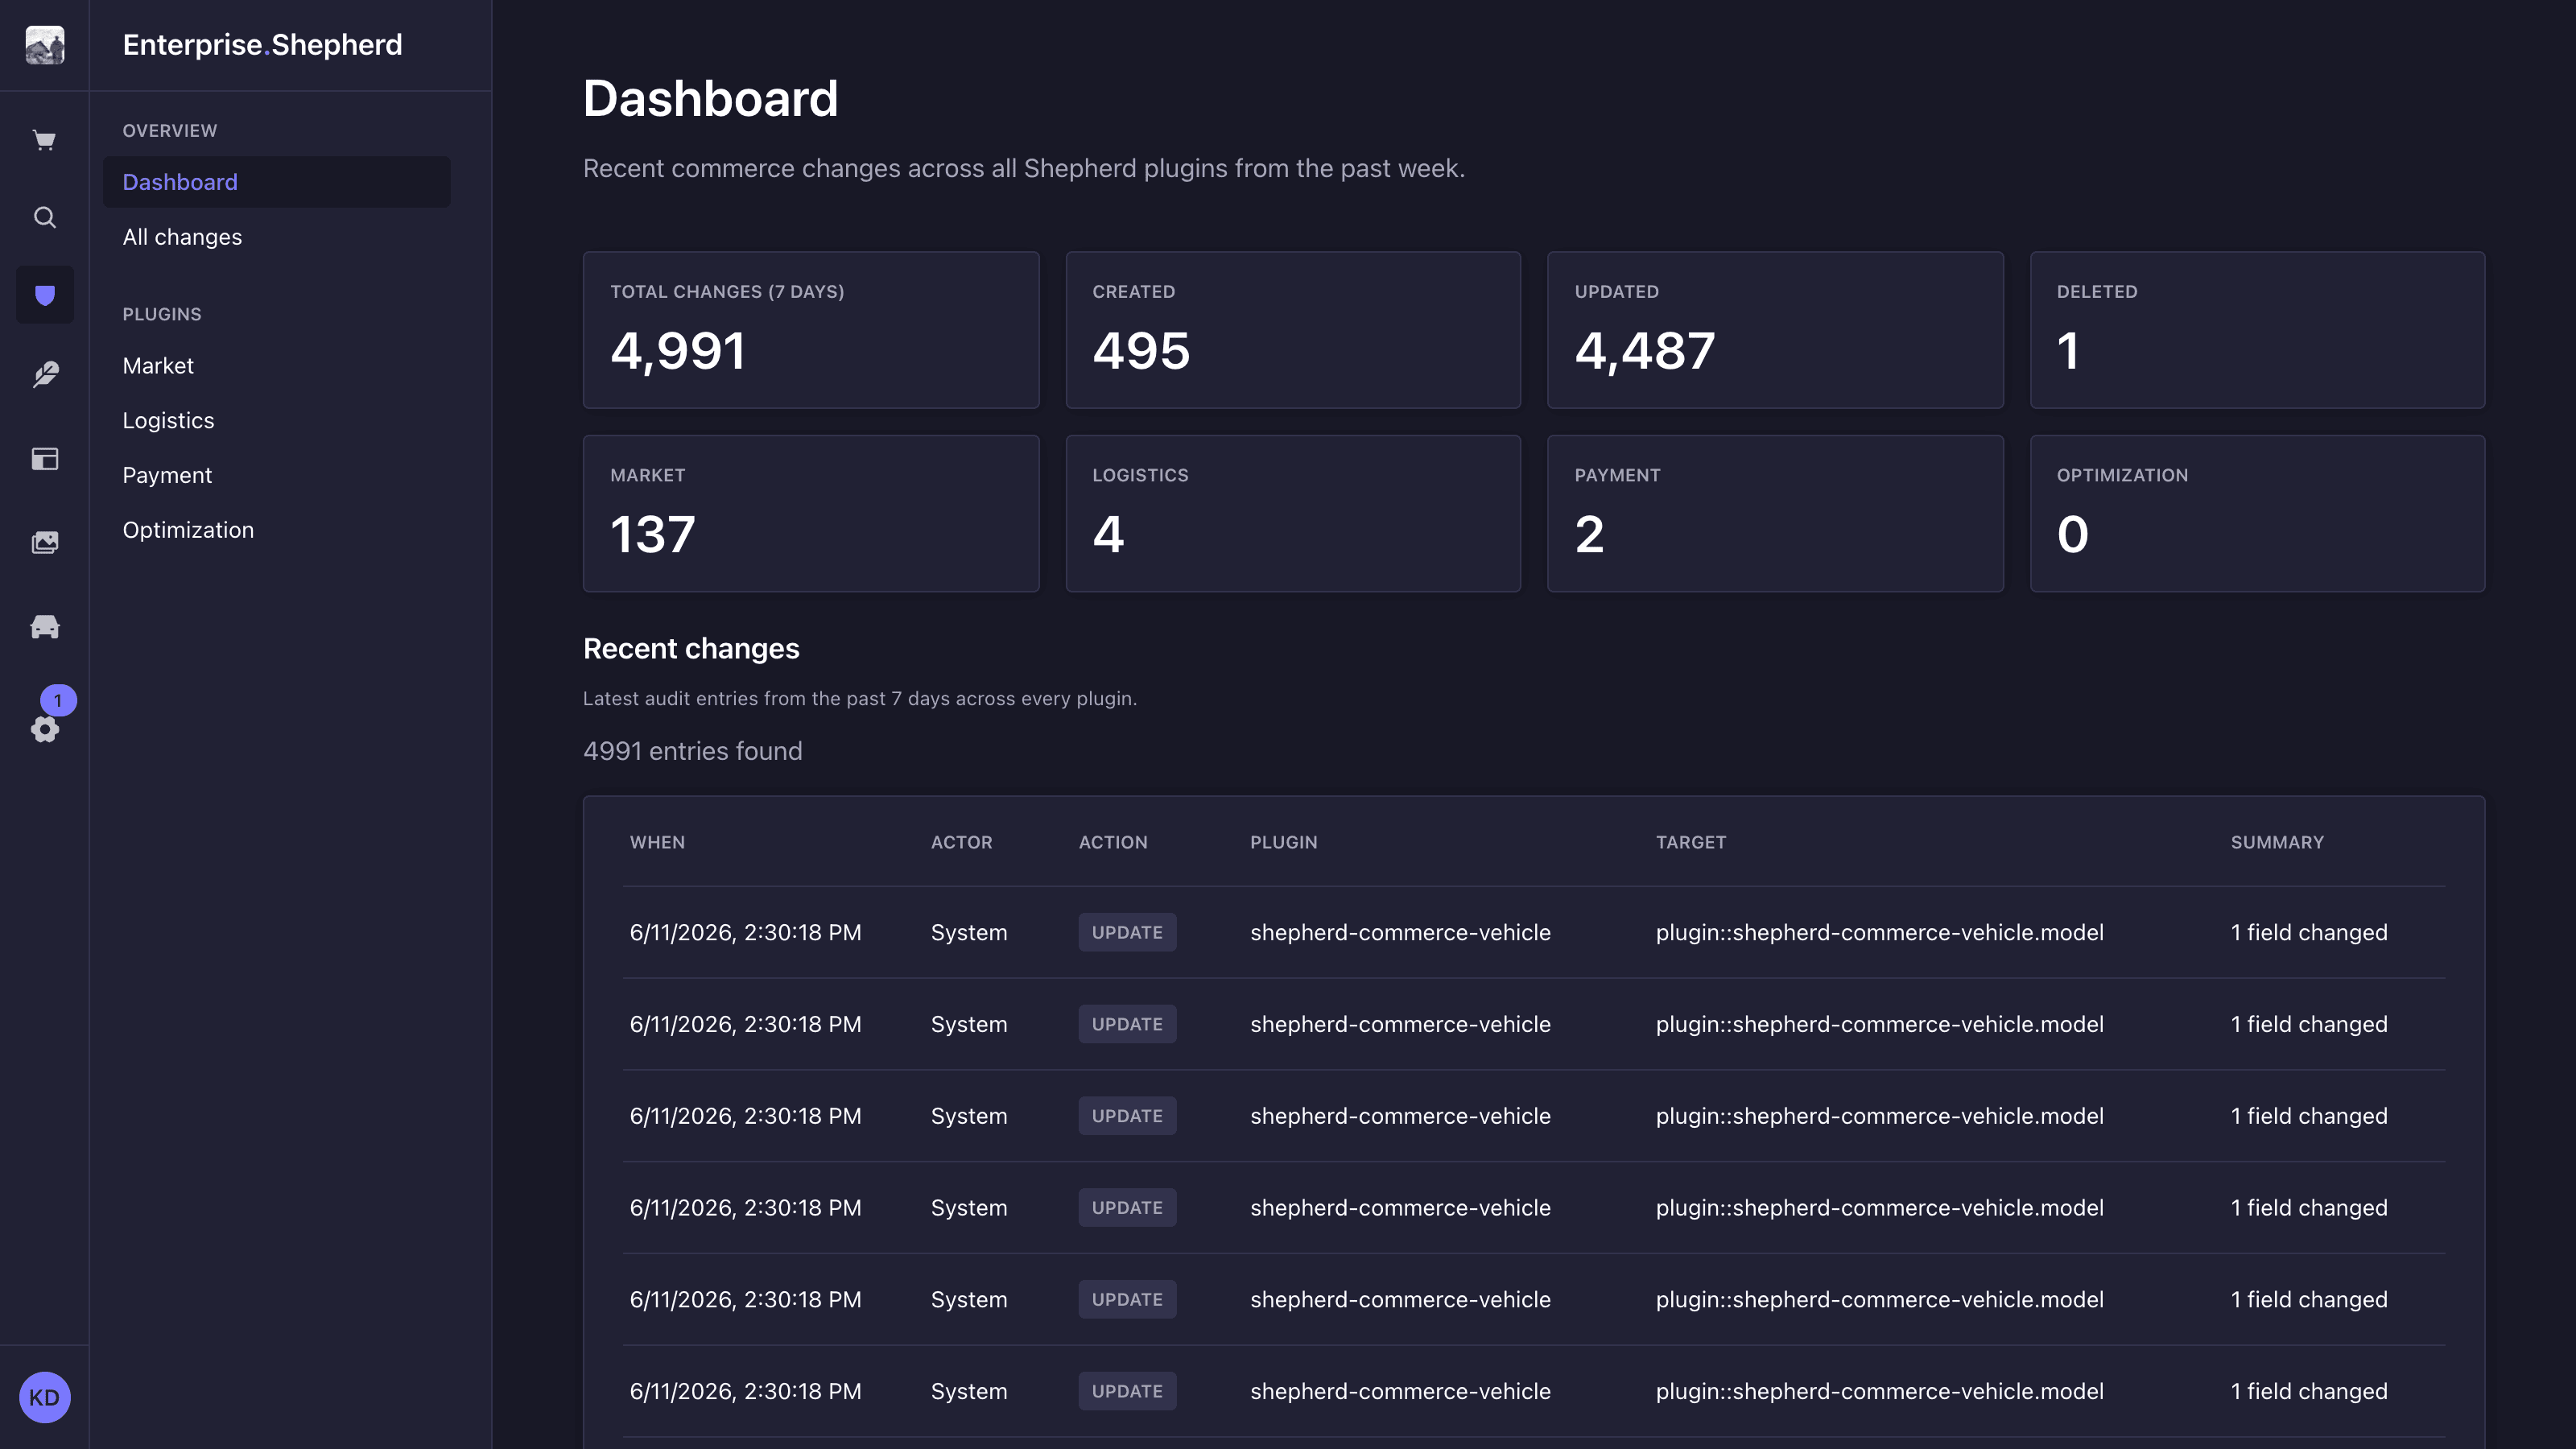Click the SUMMARY column header
The width and height of the screenshot is (2576, 1449).
click(x=2277, y=842)
